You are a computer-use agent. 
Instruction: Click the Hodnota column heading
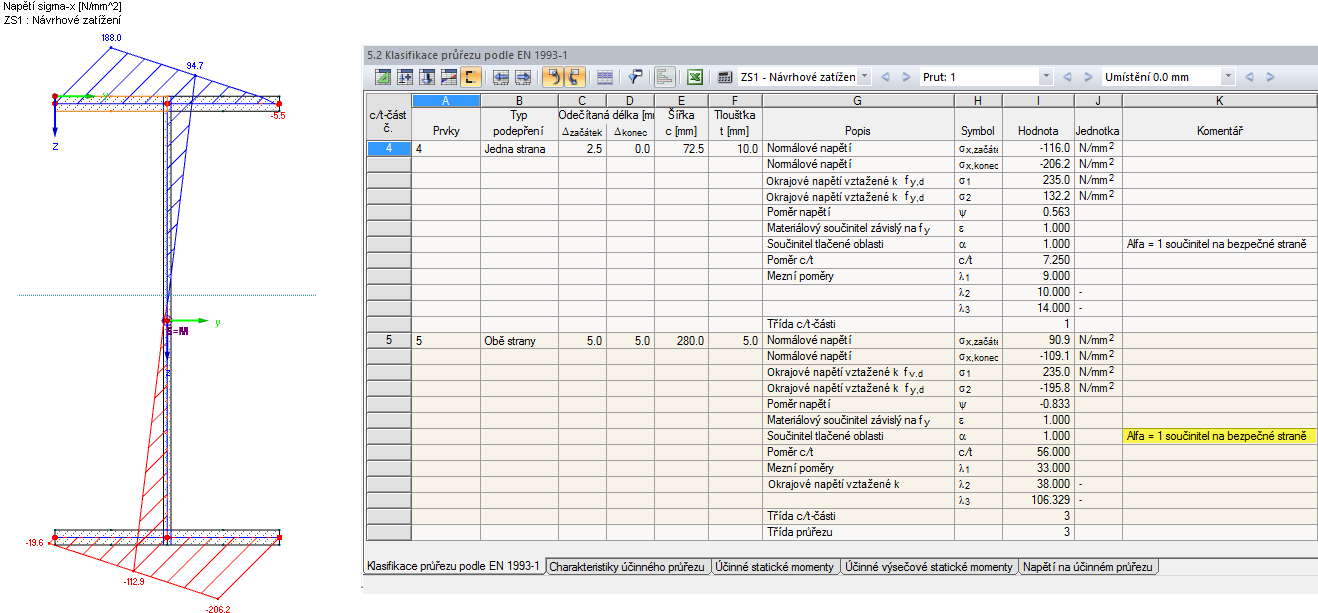click(x=1038, y=131)
